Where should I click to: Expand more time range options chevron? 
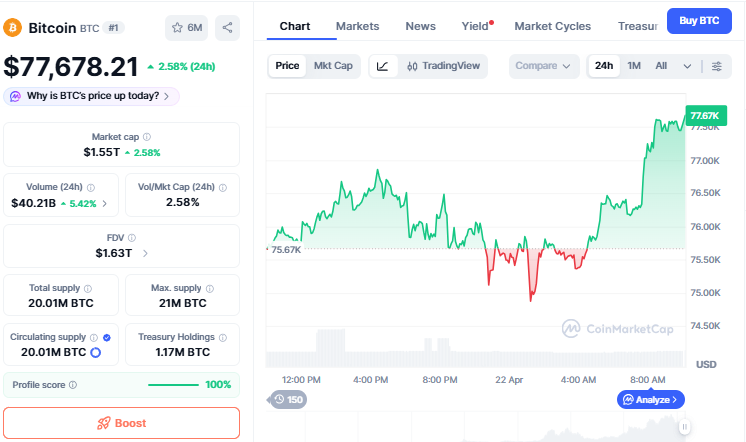[x=687, y=66]
